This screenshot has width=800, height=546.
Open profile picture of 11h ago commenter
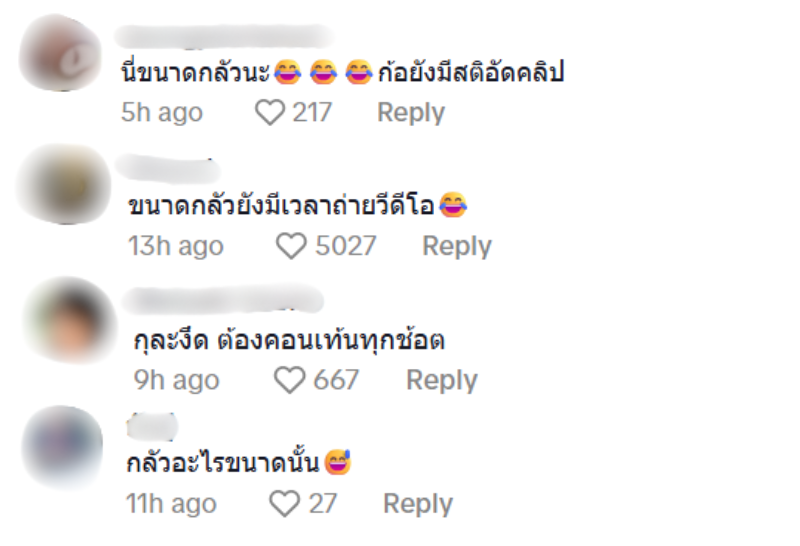(x=64, y=447)
